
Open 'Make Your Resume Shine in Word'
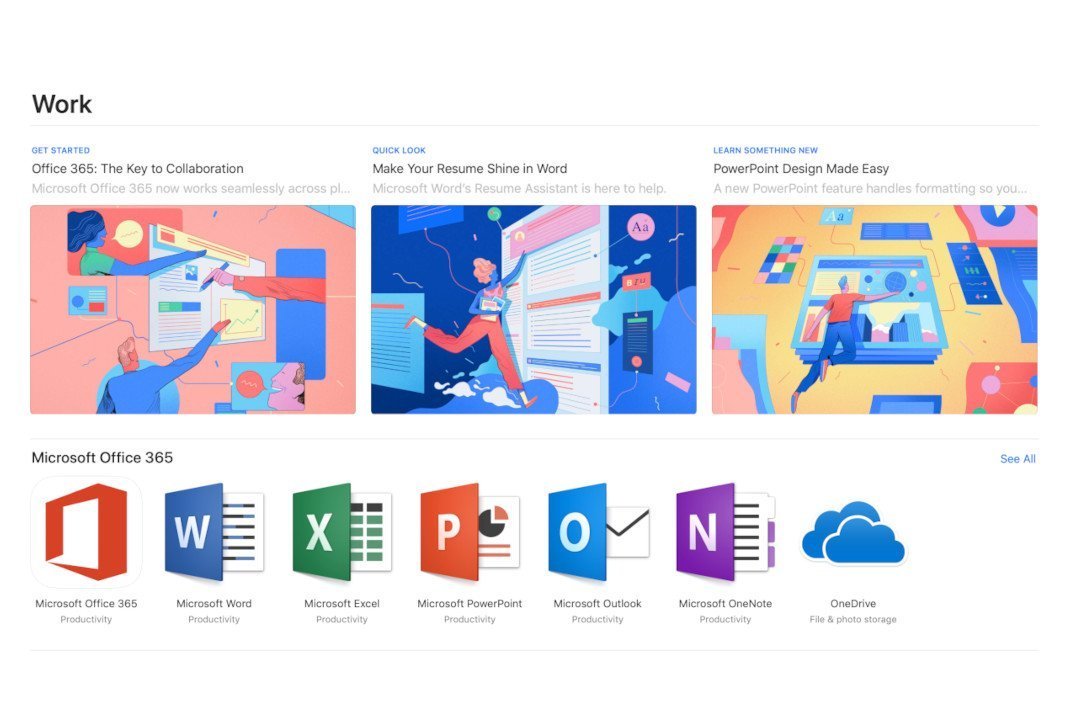click(x=469, y=168)
